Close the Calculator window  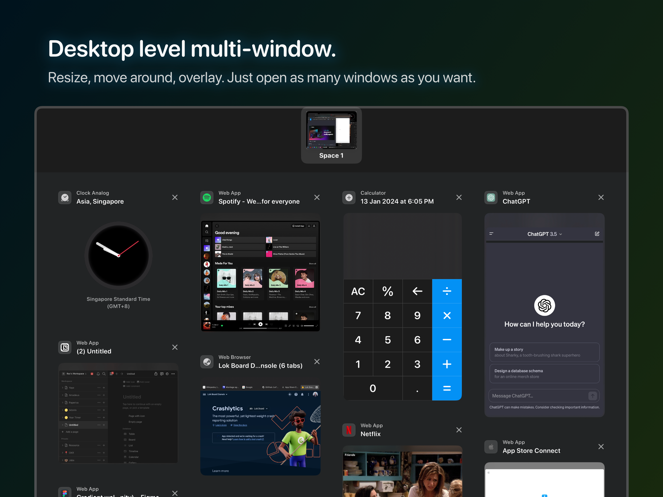tap(459, 198)
